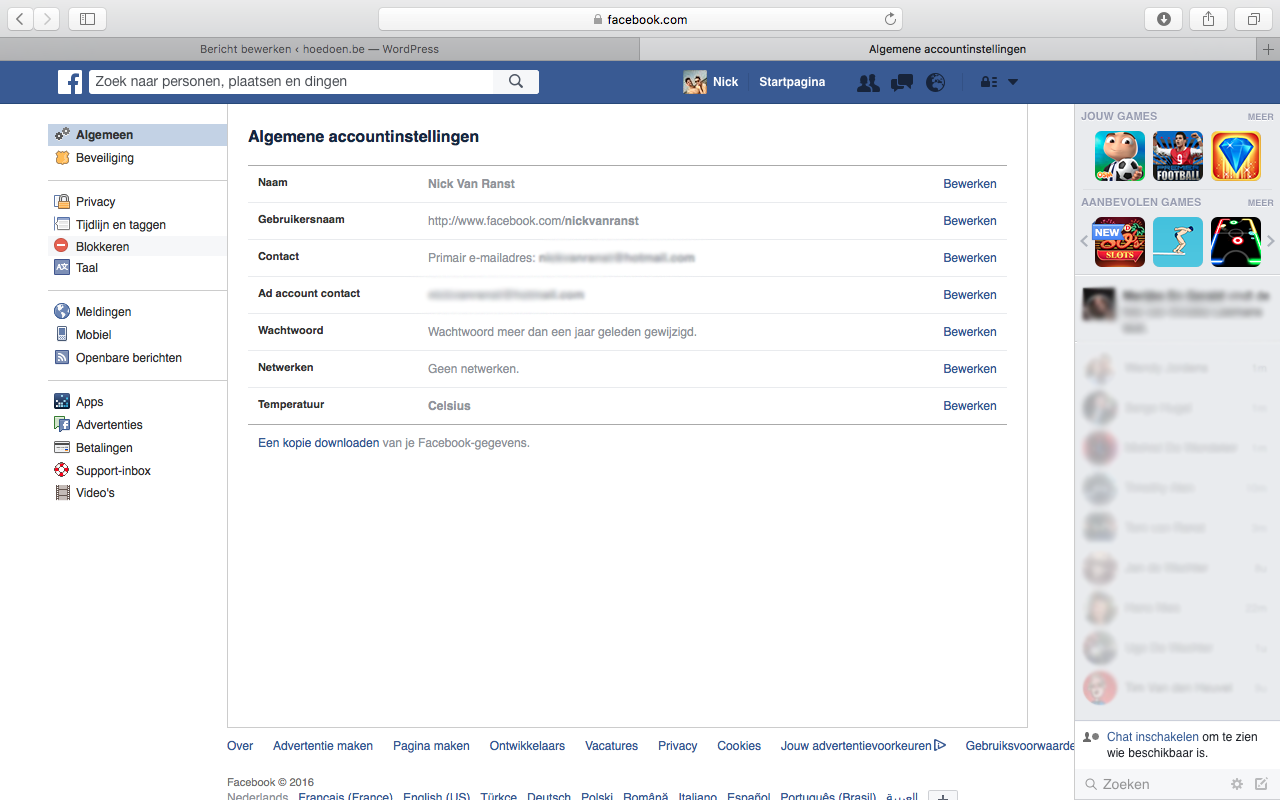Click the Een kopie downloaden link
Image resolution: width=1280 pixels, height=800 pixels.
coord(319,443)
